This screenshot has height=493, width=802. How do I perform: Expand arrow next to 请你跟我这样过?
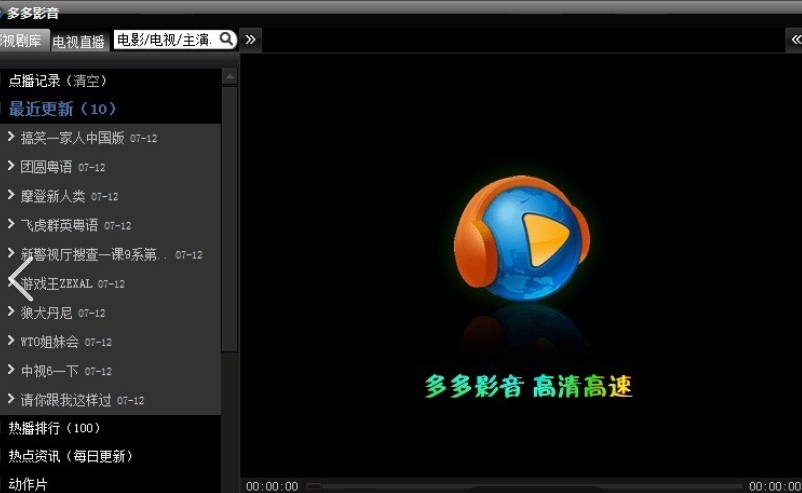tap(11, 398)
